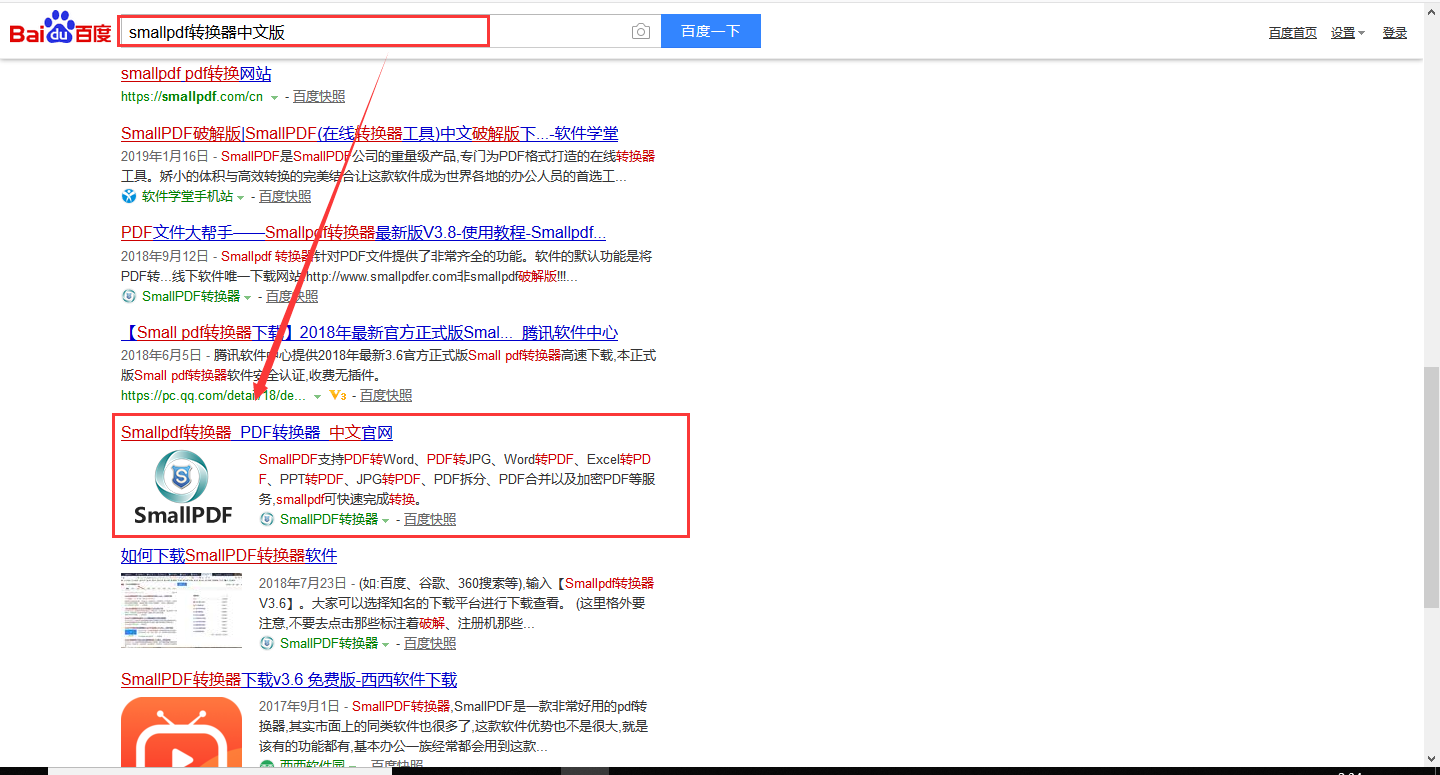The width and height of the screenshot is (1440, 775).
Task: Click SmallPDF转换器 favicon in PDF文件大帮手 result
Action: pyautogui.click(x=128, y=296)
